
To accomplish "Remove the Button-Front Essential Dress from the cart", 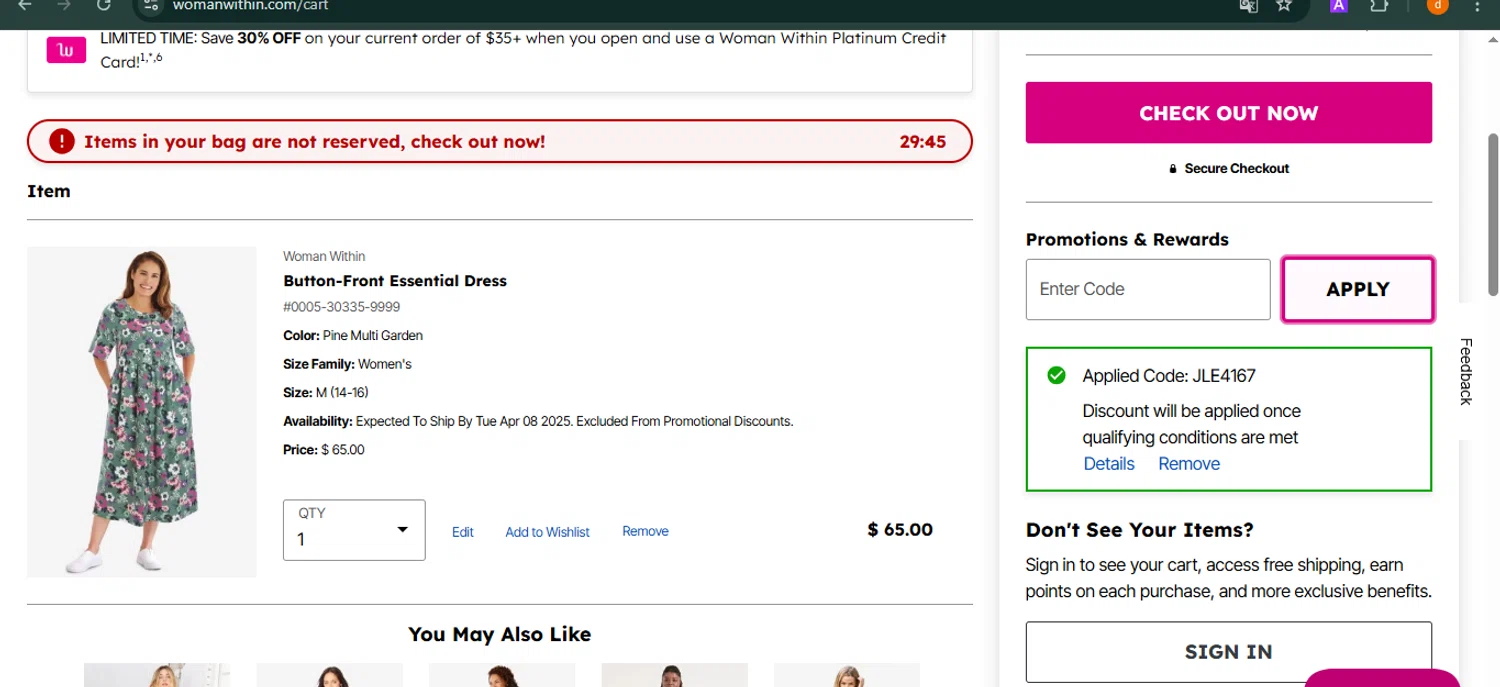I will (645, 531).
